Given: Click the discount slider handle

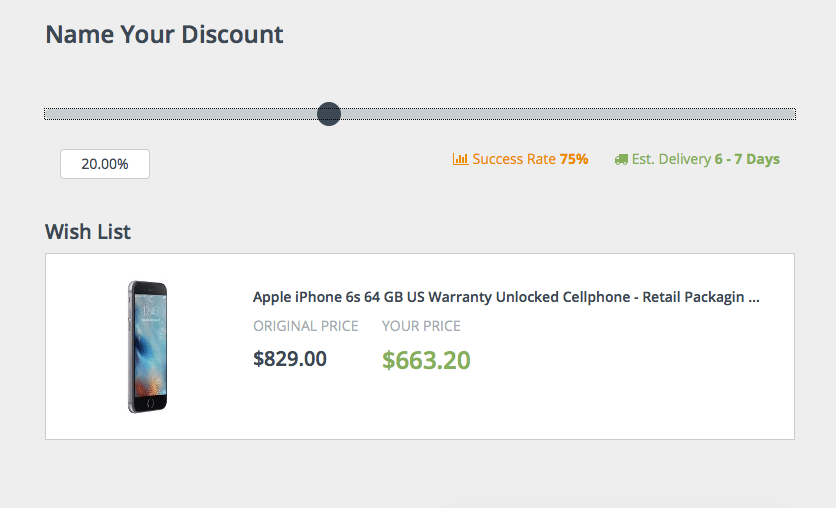Looking at the screenshot, I should pyautogui.click(x=329, y=114).
